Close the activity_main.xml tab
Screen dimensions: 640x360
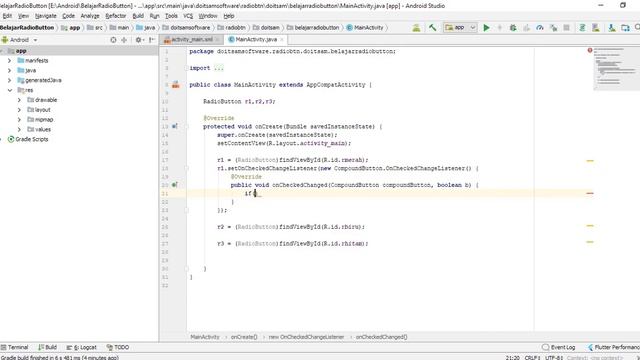[x=218, y=40]
